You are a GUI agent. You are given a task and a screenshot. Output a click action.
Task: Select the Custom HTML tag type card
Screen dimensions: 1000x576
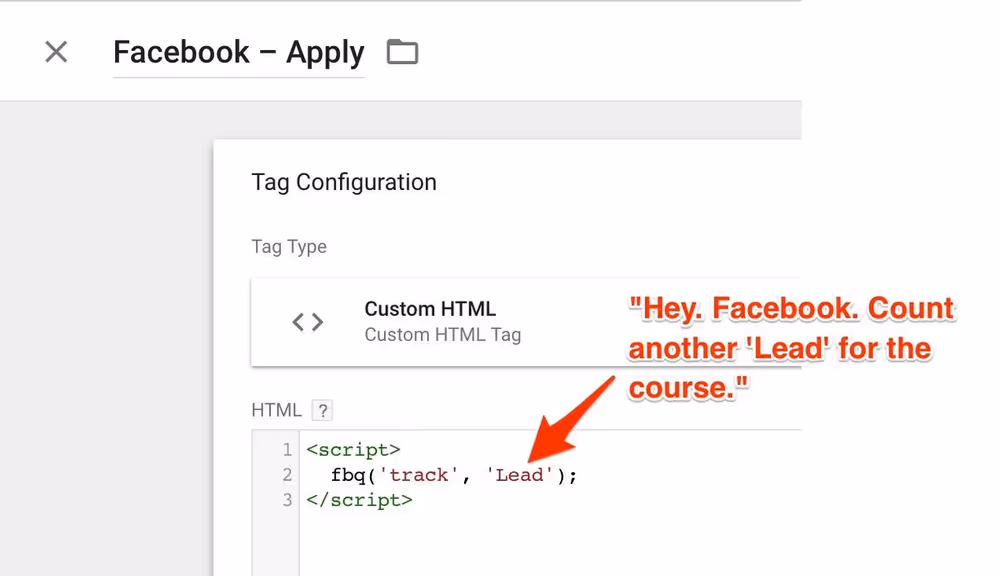(x=526, y=321)
